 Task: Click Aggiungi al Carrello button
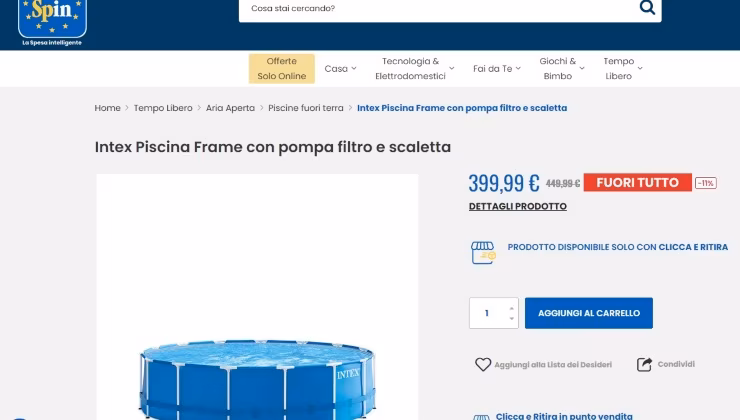pos(589,313)
